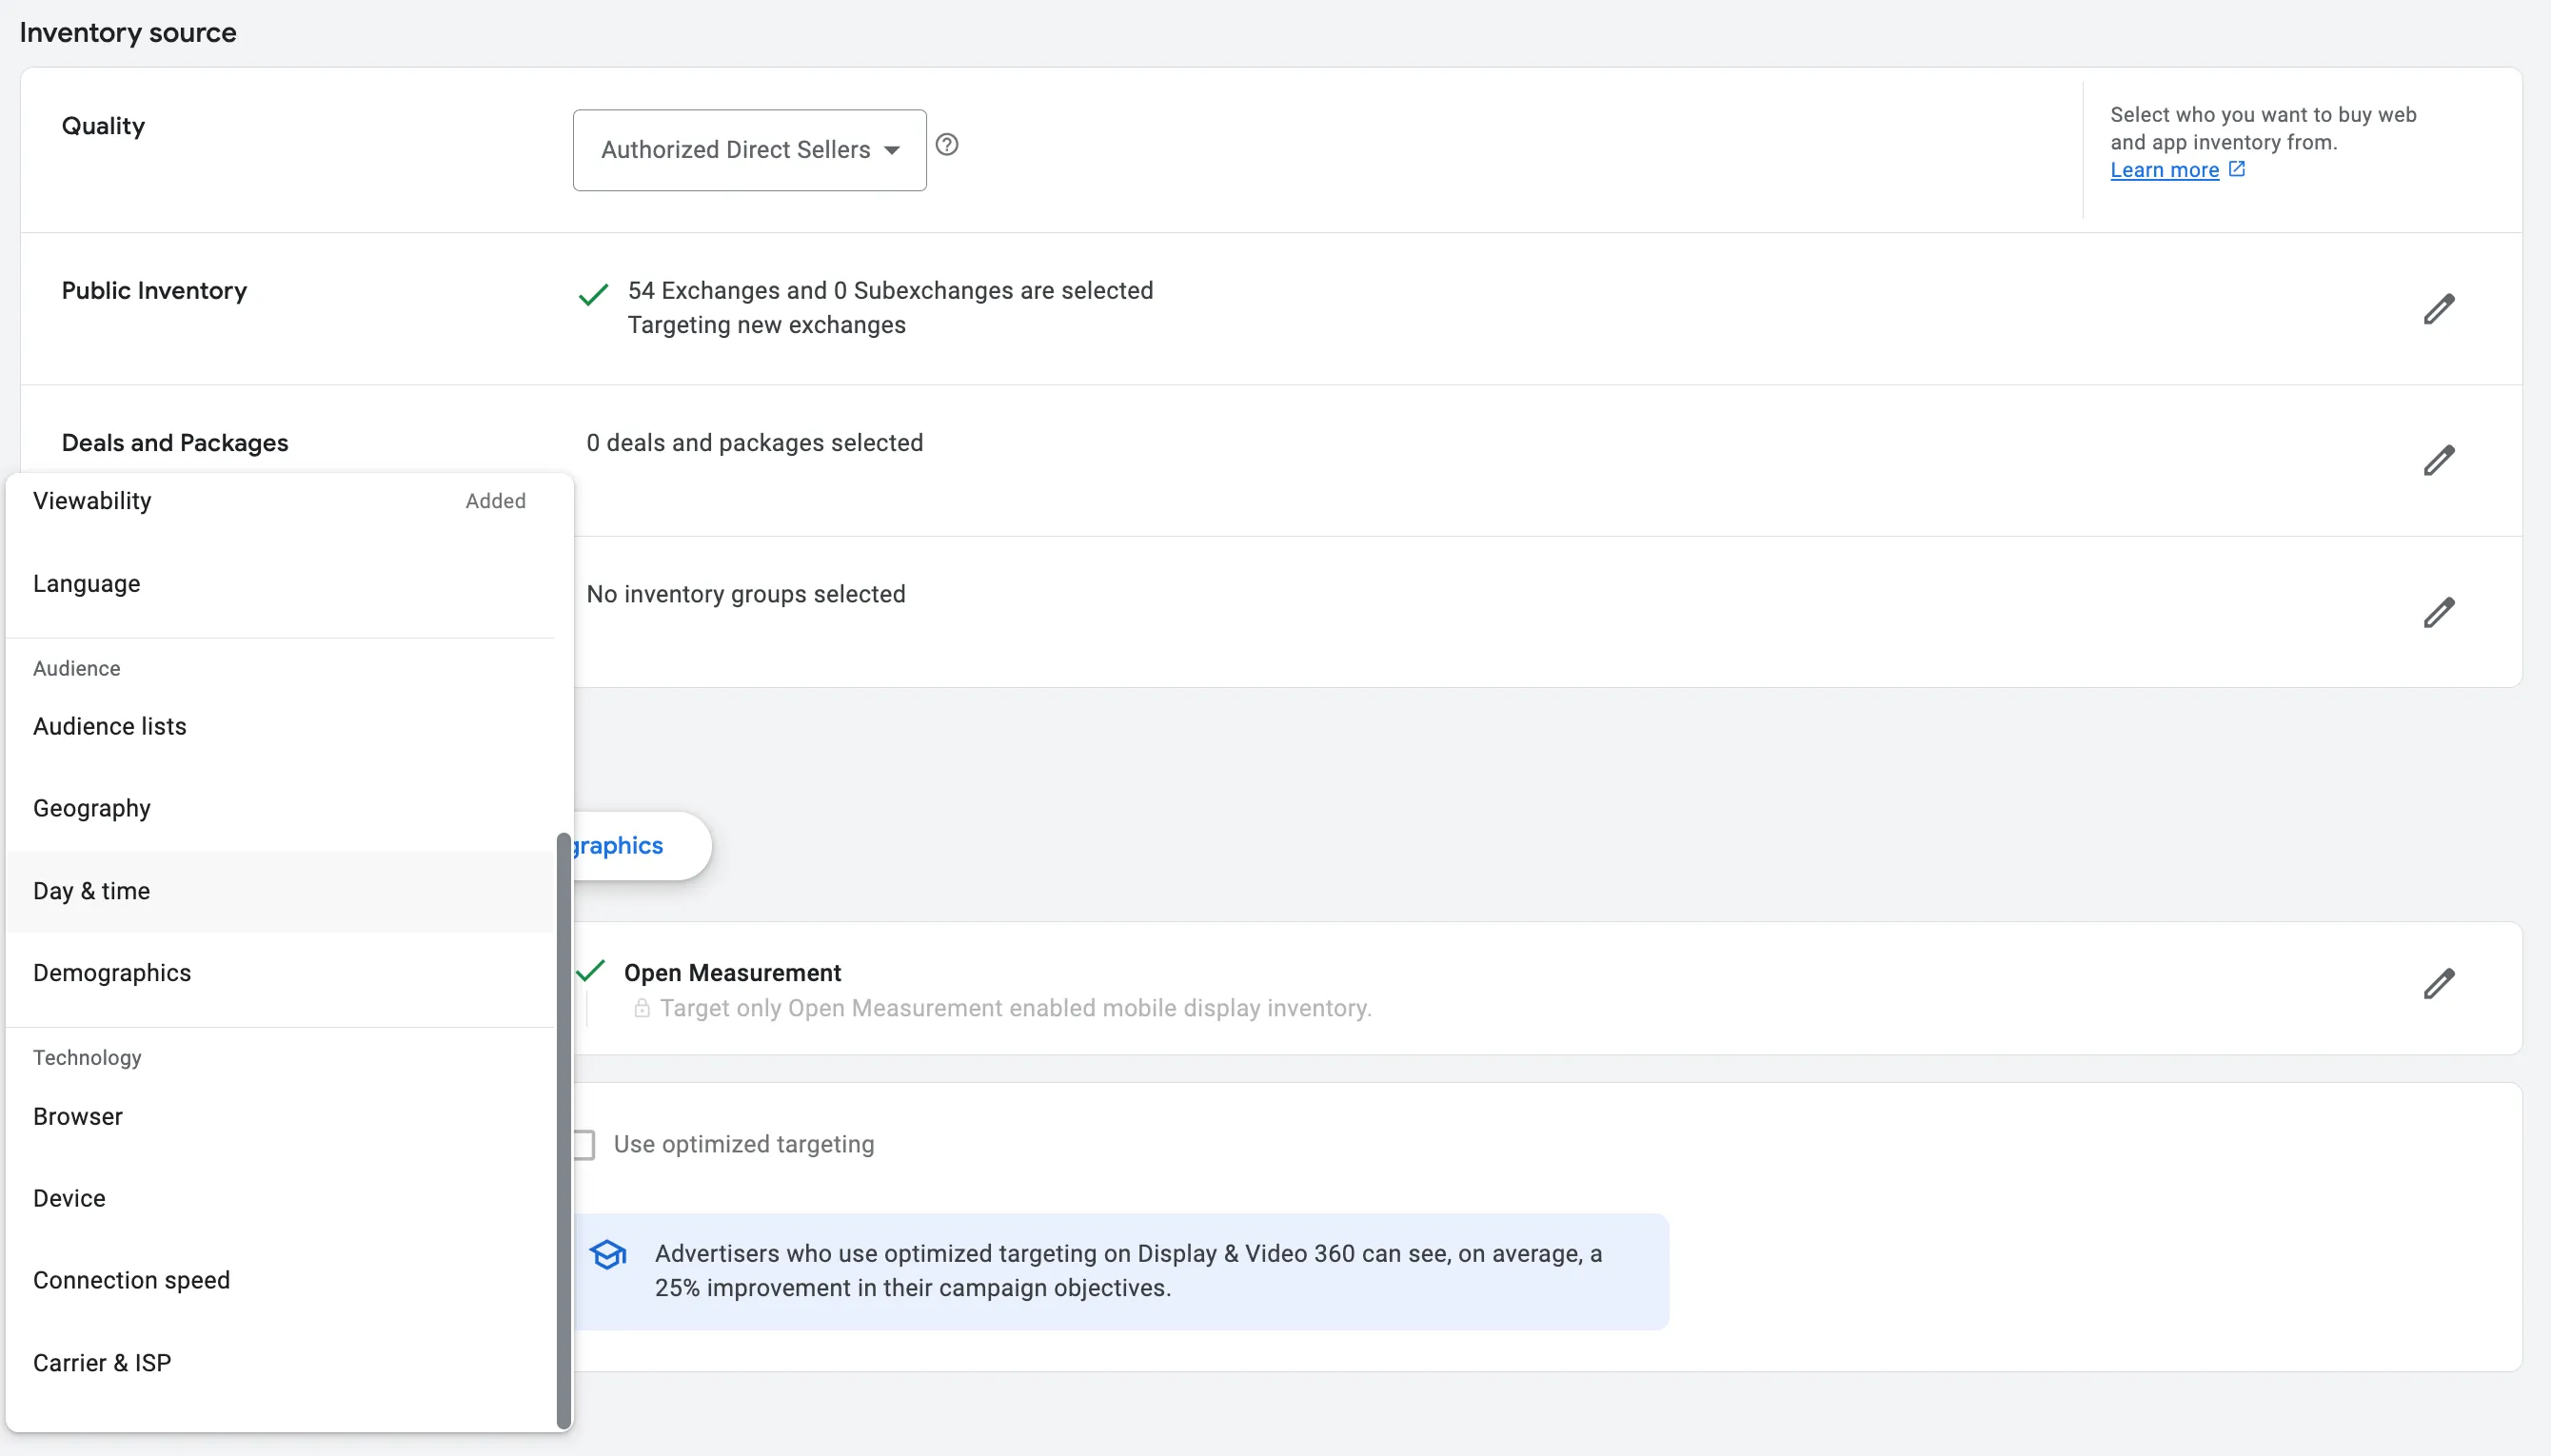Select Audience lists menu entry
2551x1456 pixels.
click(x=280, y=726)
